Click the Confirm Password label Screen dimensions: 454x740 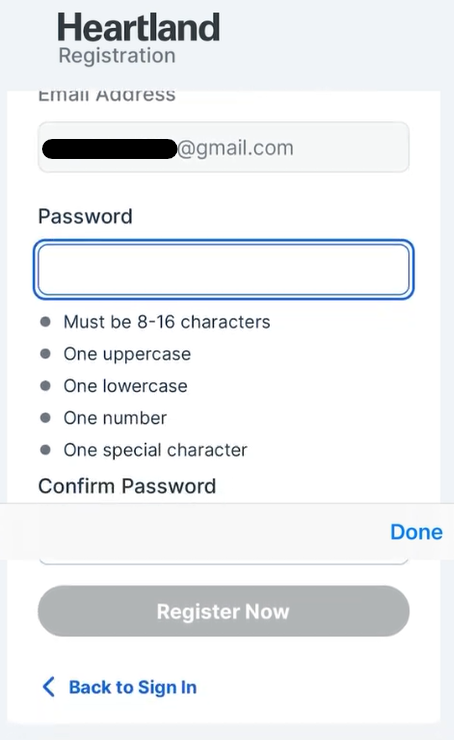coord(127,486)
